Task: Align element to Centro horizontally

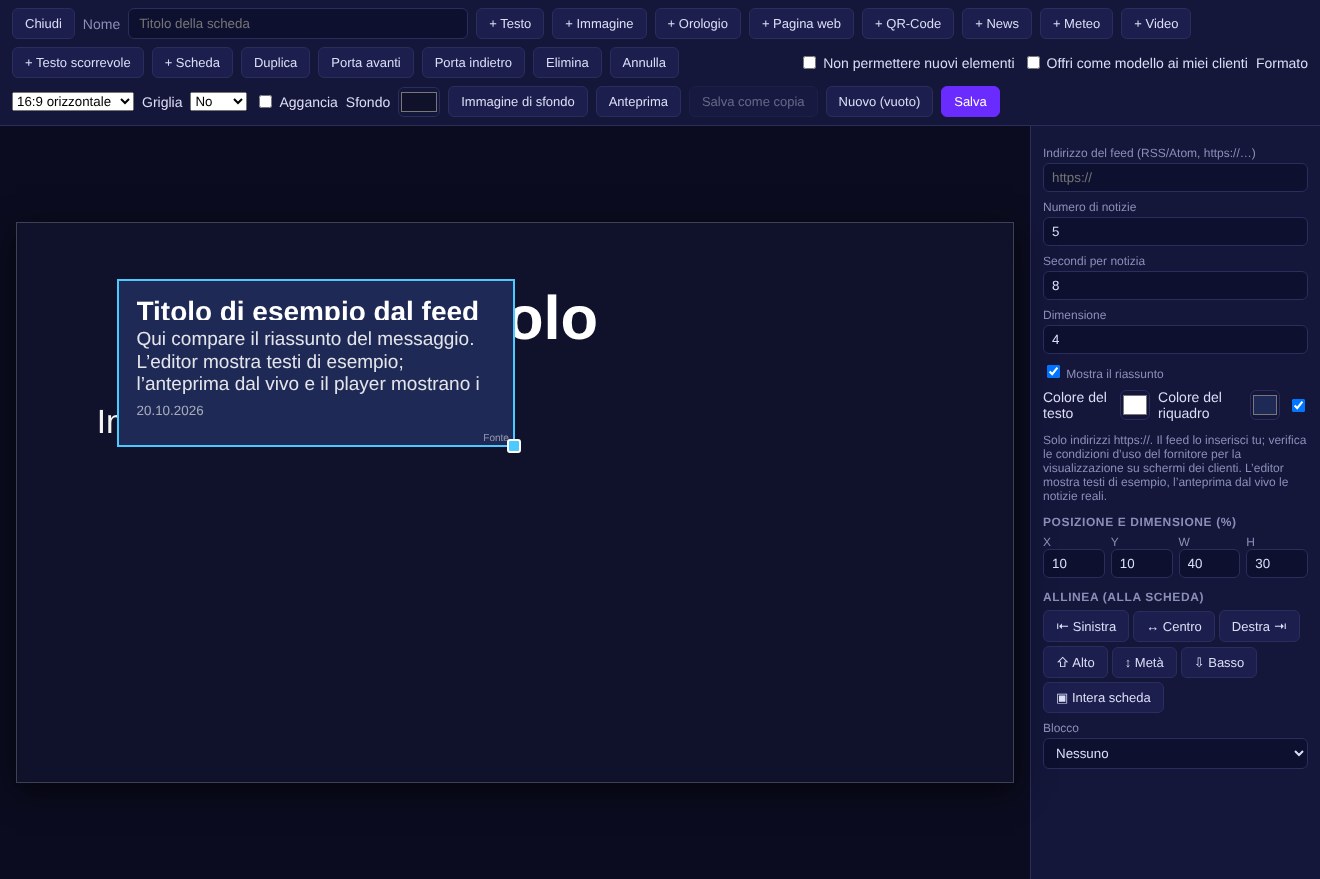Action: pos(1174,626)
